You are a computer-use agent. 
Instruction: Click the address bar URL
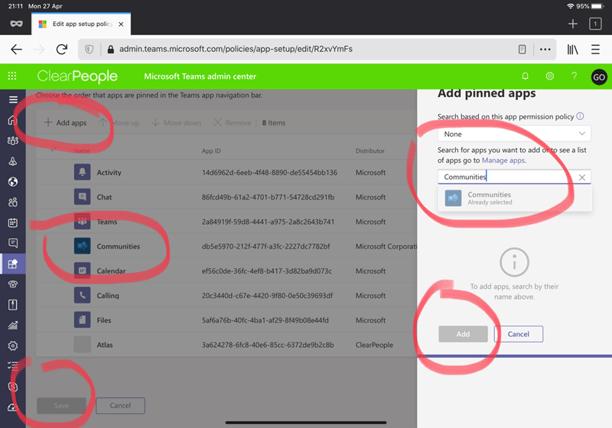[236, 49]
